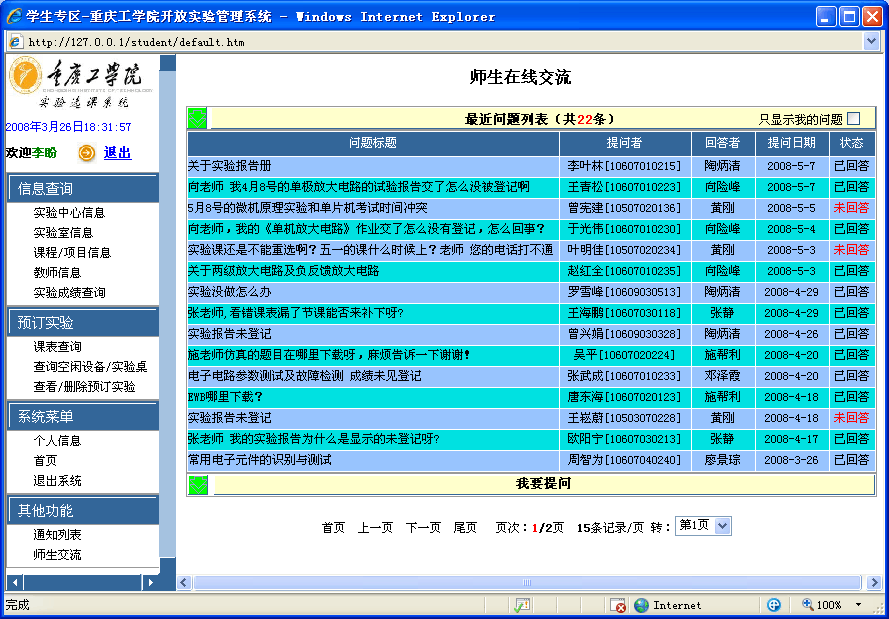Click the 退出 logout link
The height and width of the screenshot is (619, 889).
[117, 153]
